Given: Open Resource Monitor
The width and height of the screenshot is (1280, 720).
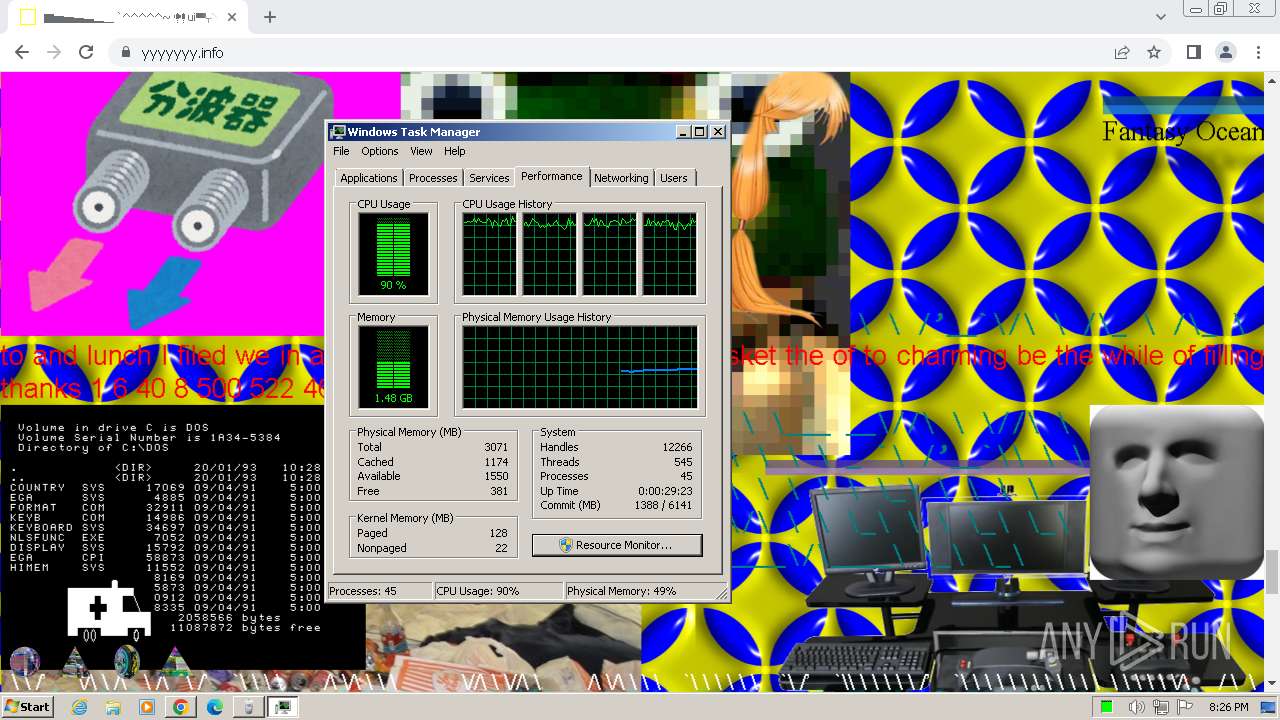Looking at the screenshot, I should pos(617,545).
